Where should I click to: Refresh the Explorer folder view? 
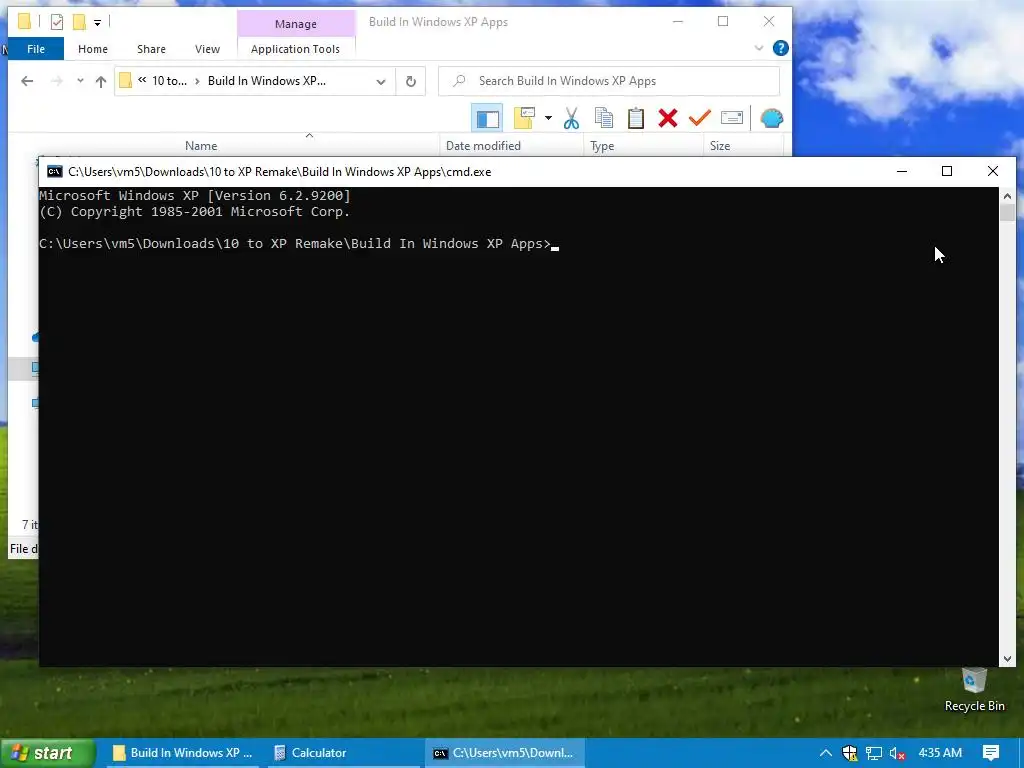pyautogui.click(x=411, y=82)
